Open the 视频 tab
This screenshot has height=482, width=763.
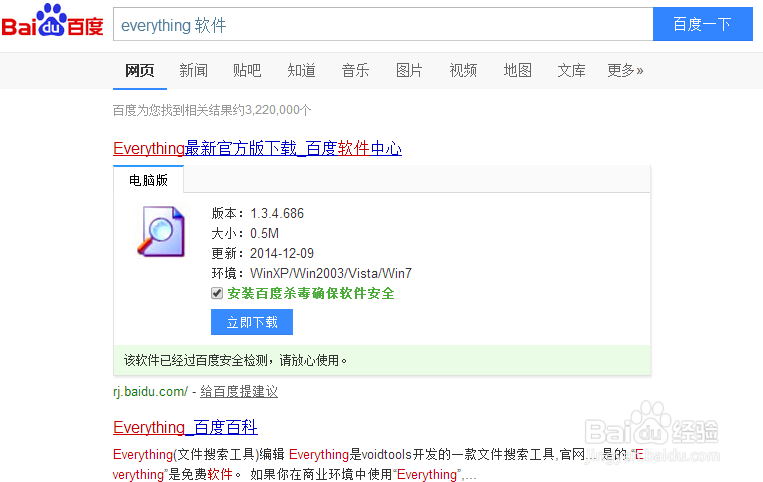pos(463,71)
